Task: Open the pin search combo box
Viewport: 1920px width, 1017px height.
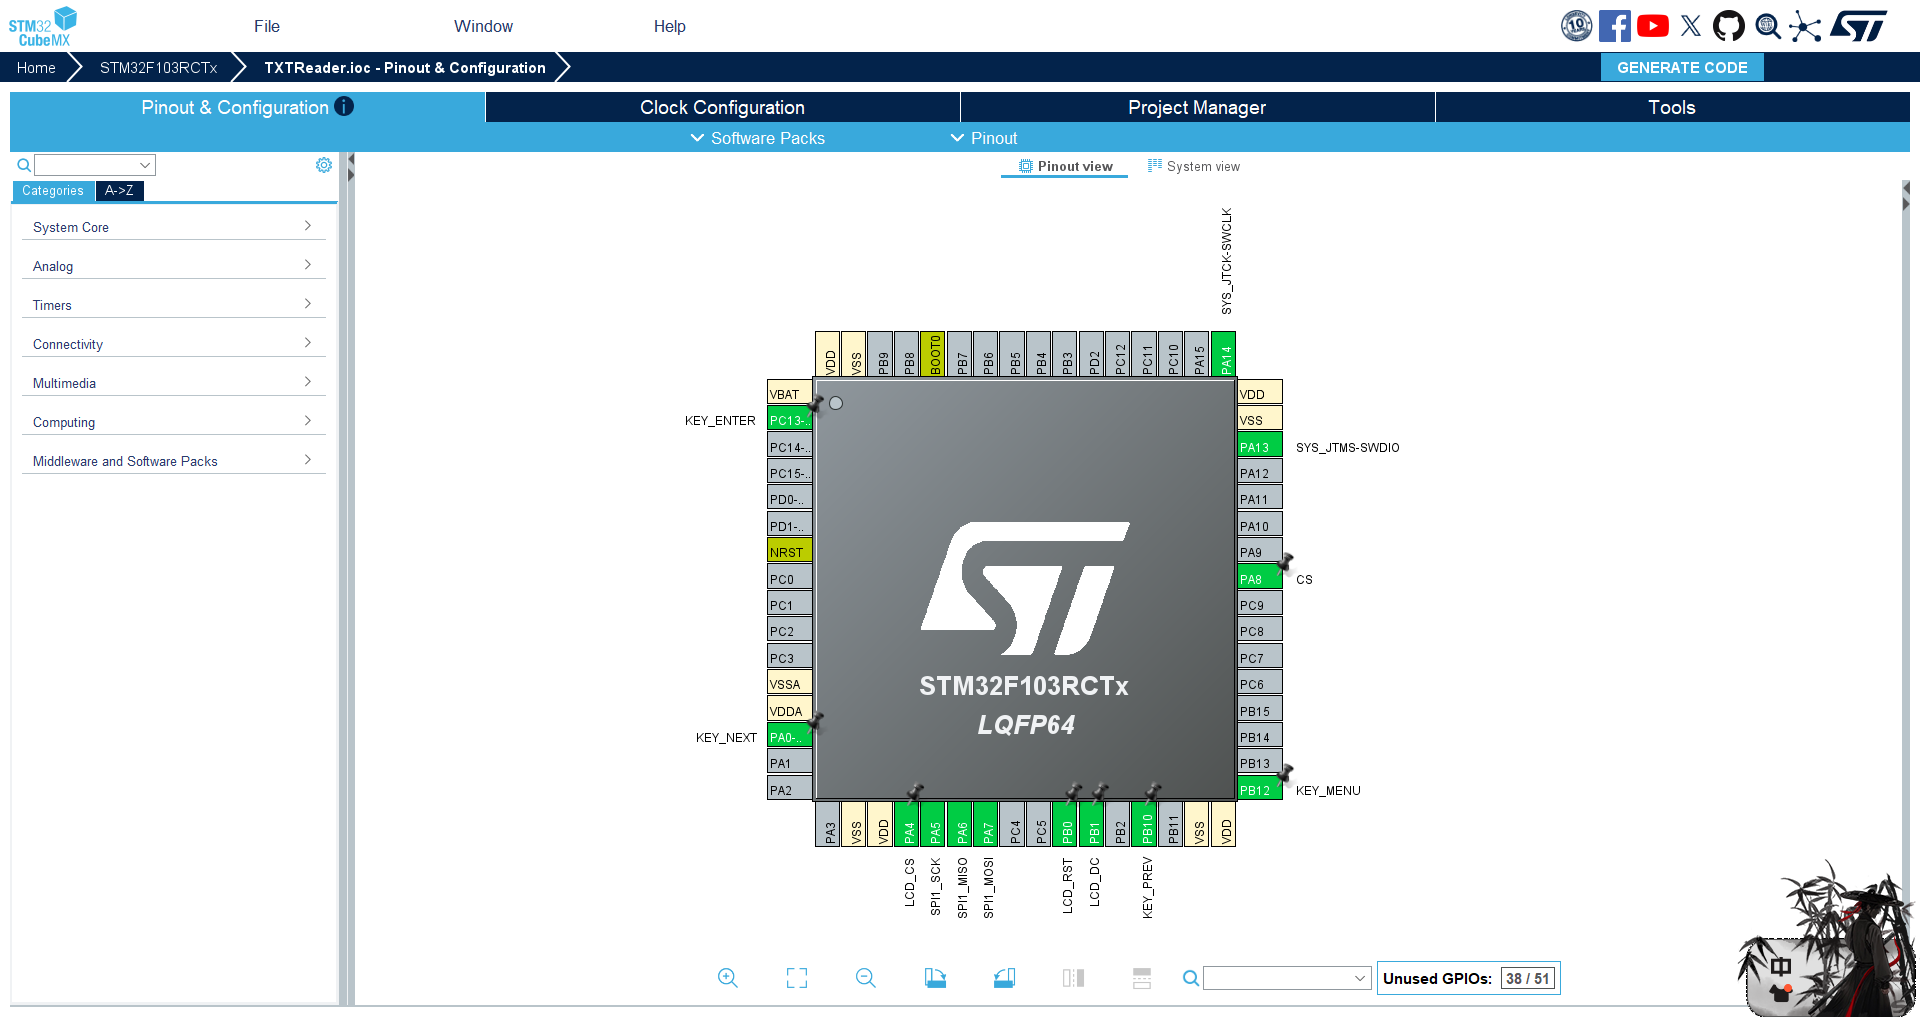Action: pyautogui.click(x=1286, y=978)
